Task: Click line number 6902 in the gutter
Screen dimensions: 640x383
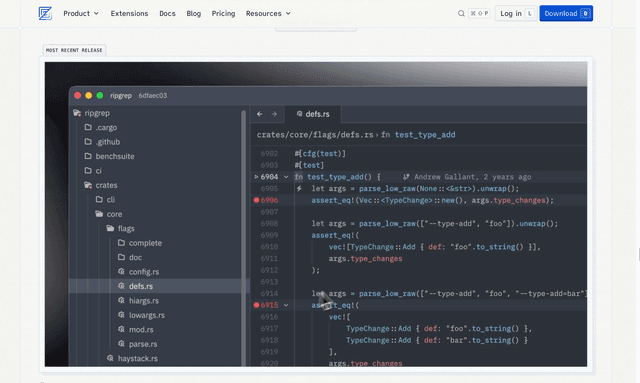Action: click(x=269, y=154)
